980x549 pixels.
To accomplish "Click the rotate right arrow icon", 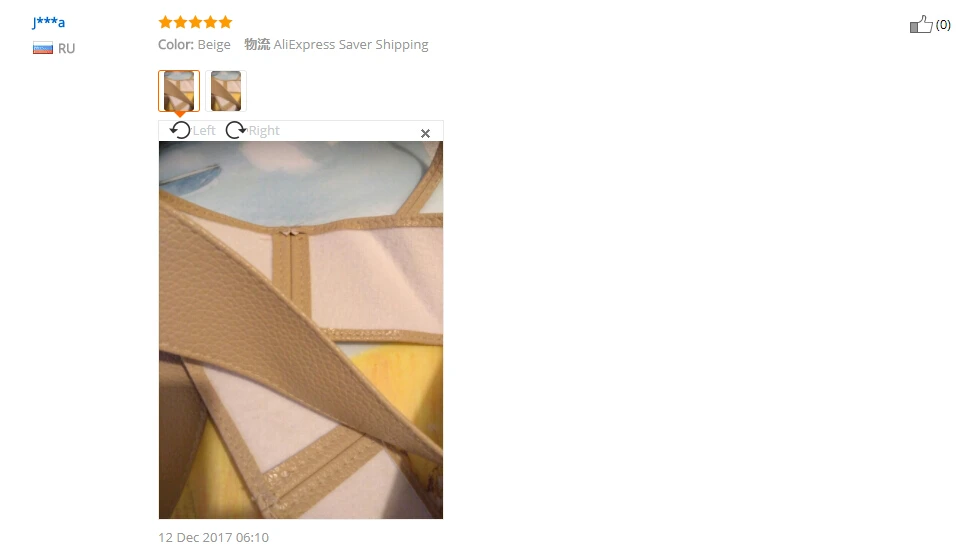I will pyautogui.click(x=236, y=130).
